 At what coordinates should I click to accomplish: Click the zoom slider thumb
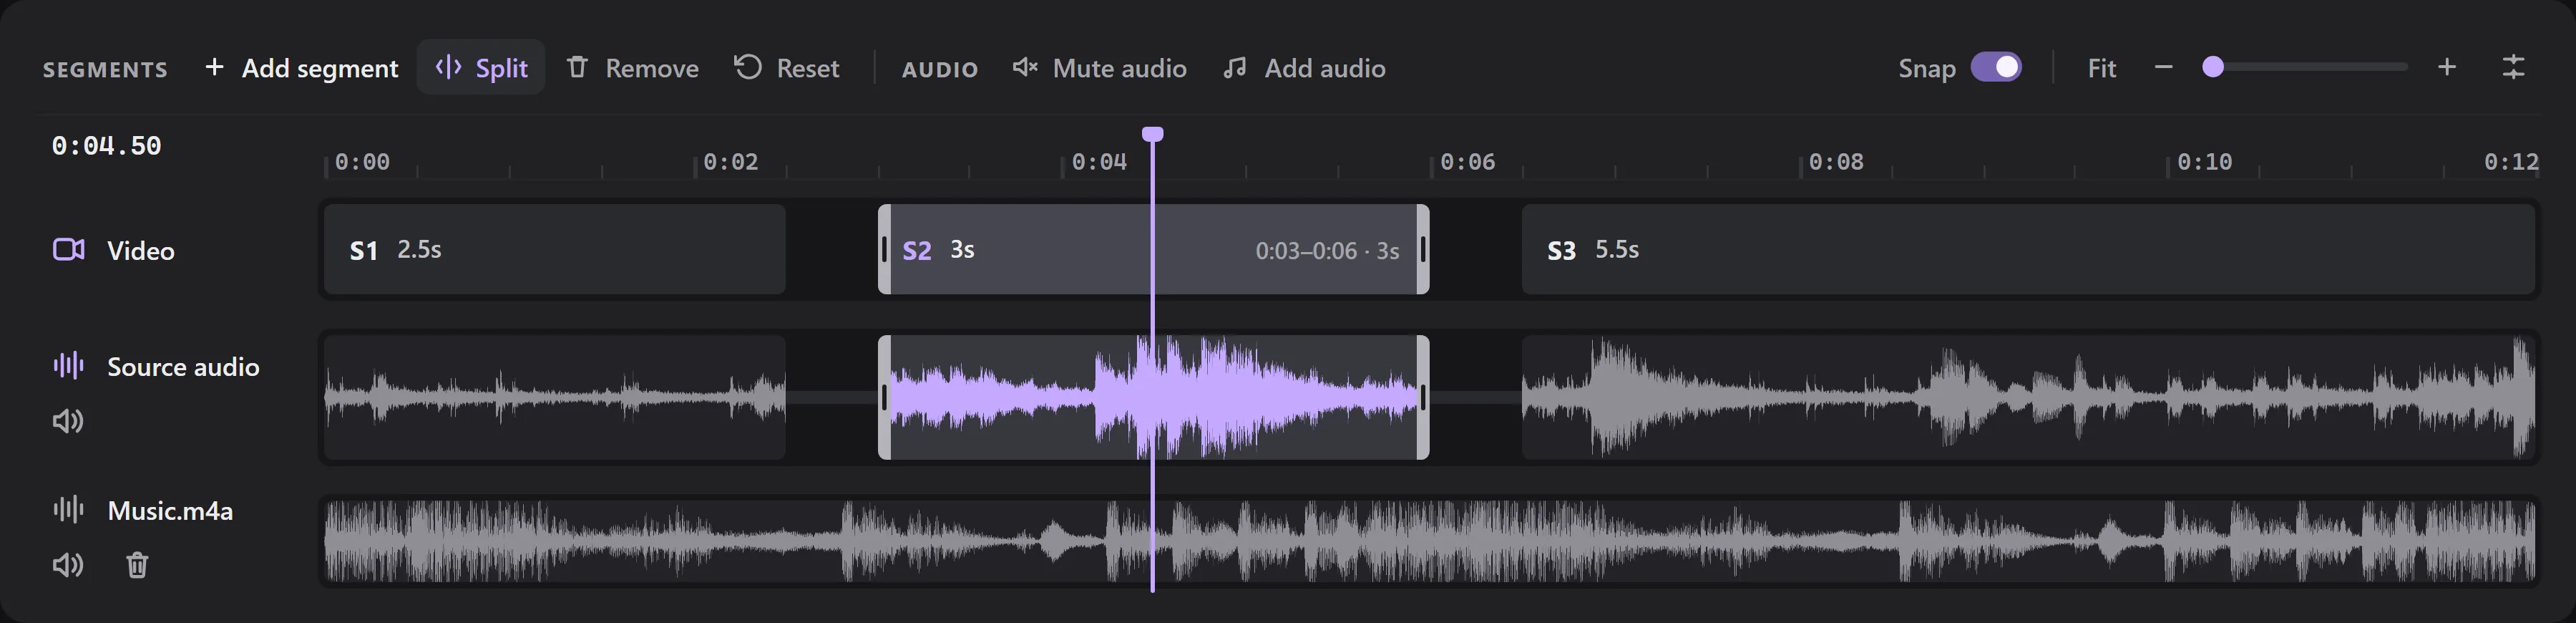click(x=2213, y=67)
